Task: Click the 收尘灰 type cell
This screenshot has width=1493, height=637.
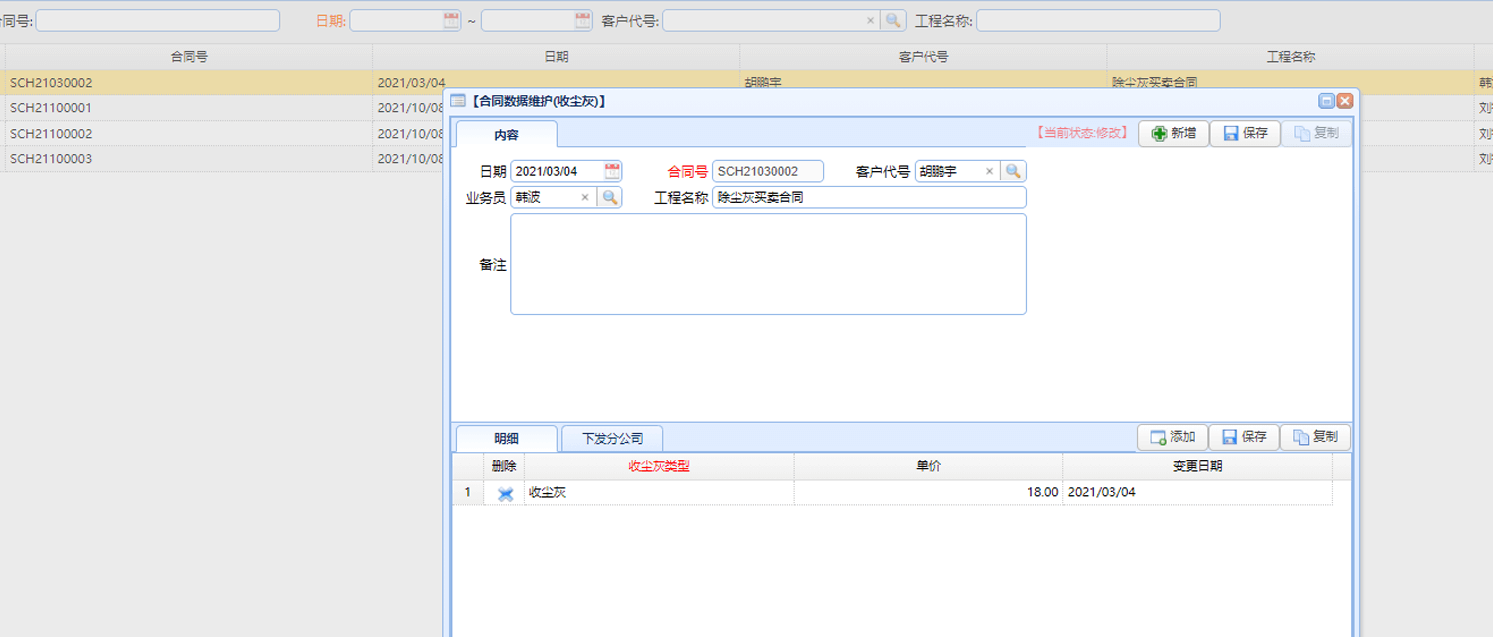Action: pos(659,492)
